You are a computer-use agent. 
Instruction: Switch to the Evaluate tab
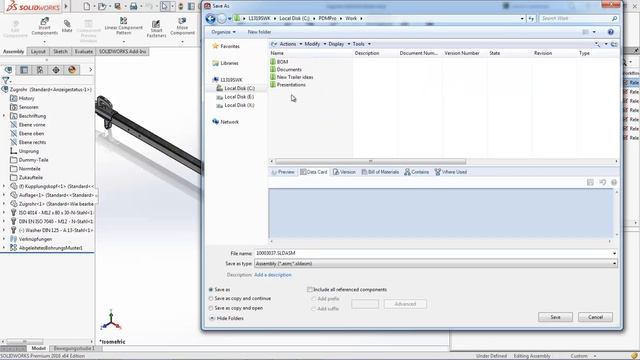[x=84, y=51]
